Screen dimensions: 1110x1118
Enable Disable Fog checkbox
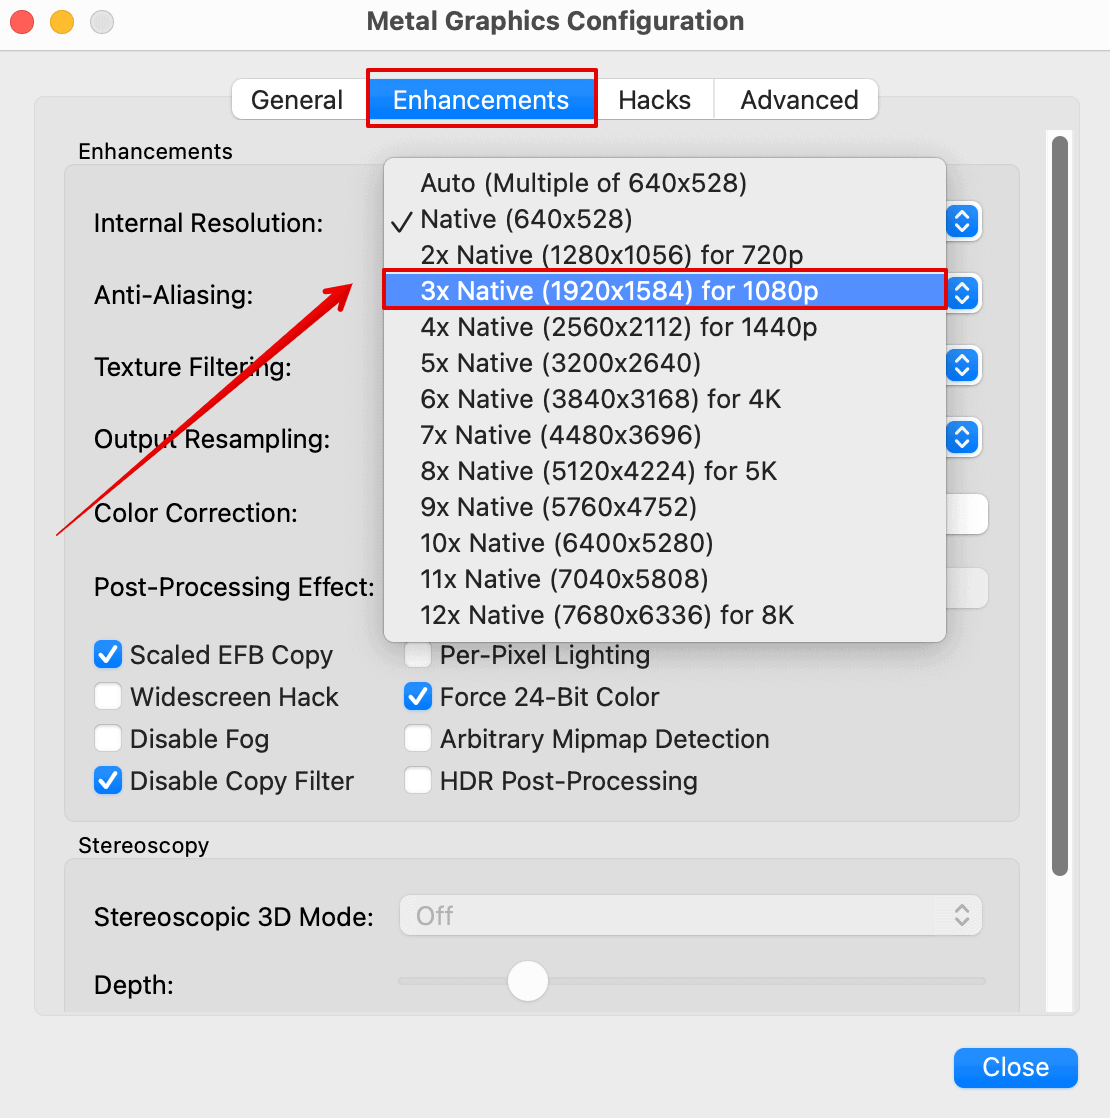point(108,739)
